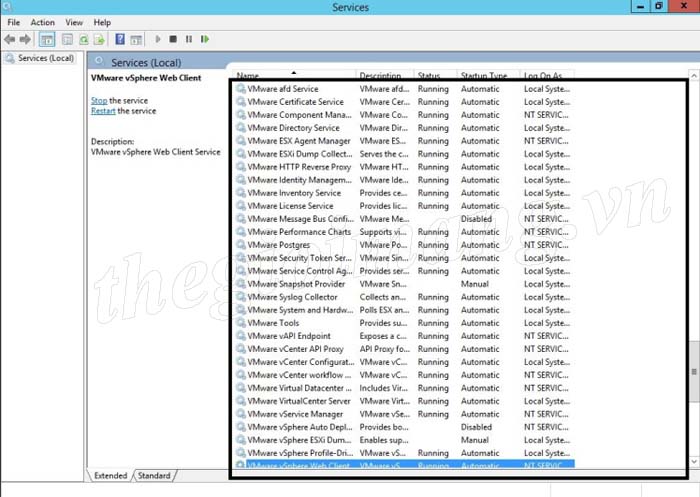Select VMware Message Bus Confi... row
Image resolution: width=700 pixels, height=497 pixels.
coord(405,219)
